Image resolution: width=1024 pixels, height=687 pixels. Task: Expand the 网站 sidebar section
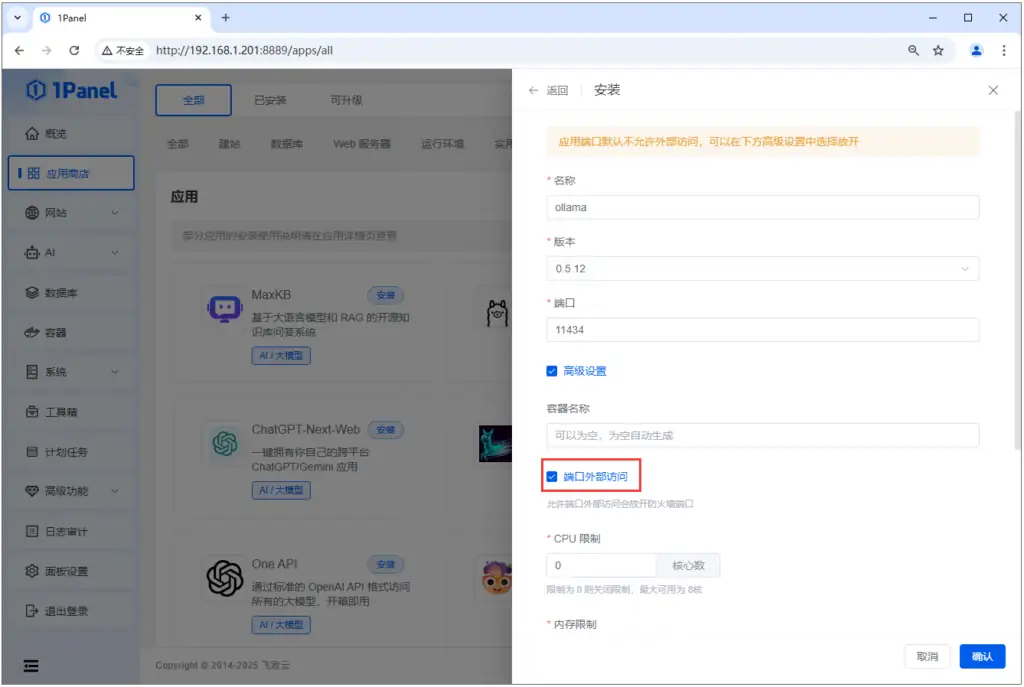(x=58, y=212)
